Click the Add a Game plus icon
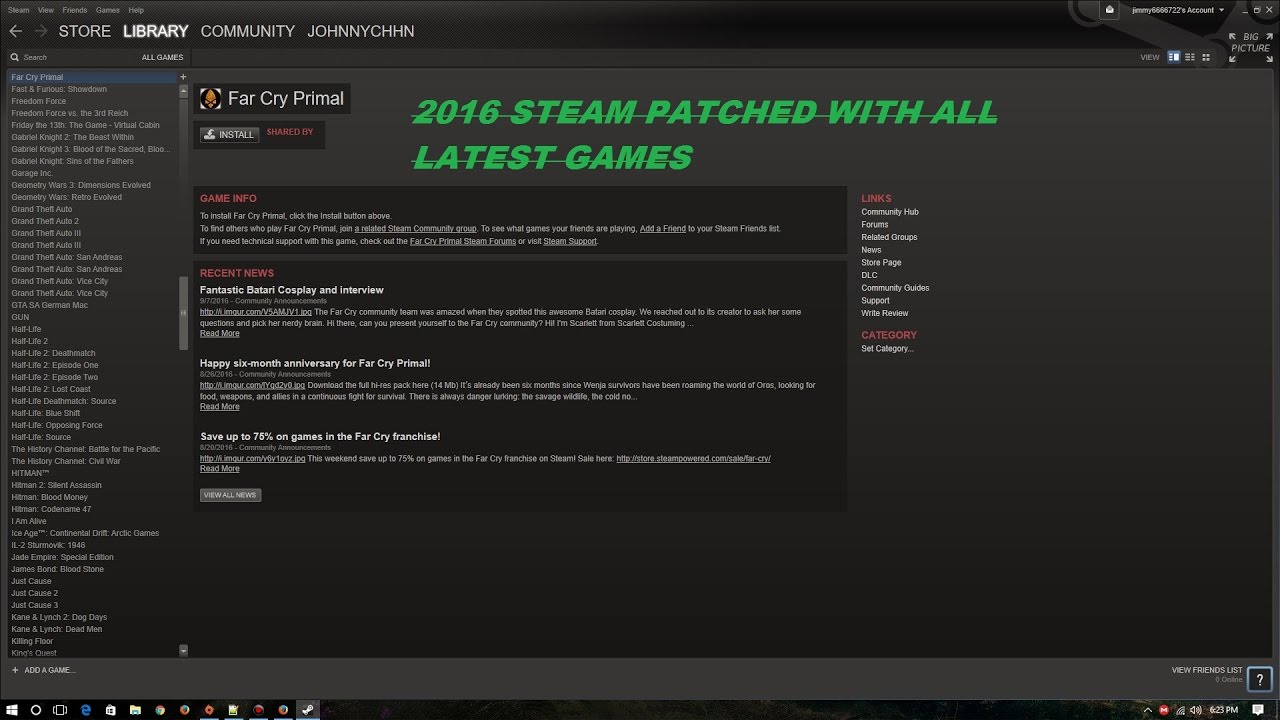The width and height of the screenshot is (1280, 720). 15,670
